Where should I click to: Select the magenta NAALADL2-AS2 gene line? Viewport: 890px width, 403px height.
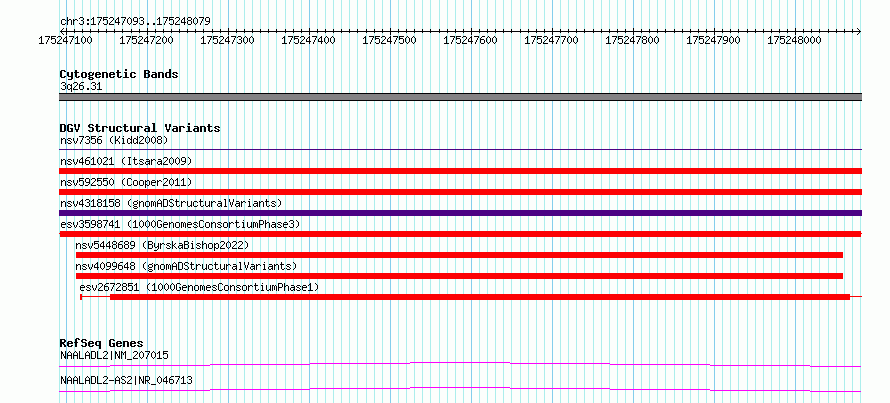click(x=460, y=389)
